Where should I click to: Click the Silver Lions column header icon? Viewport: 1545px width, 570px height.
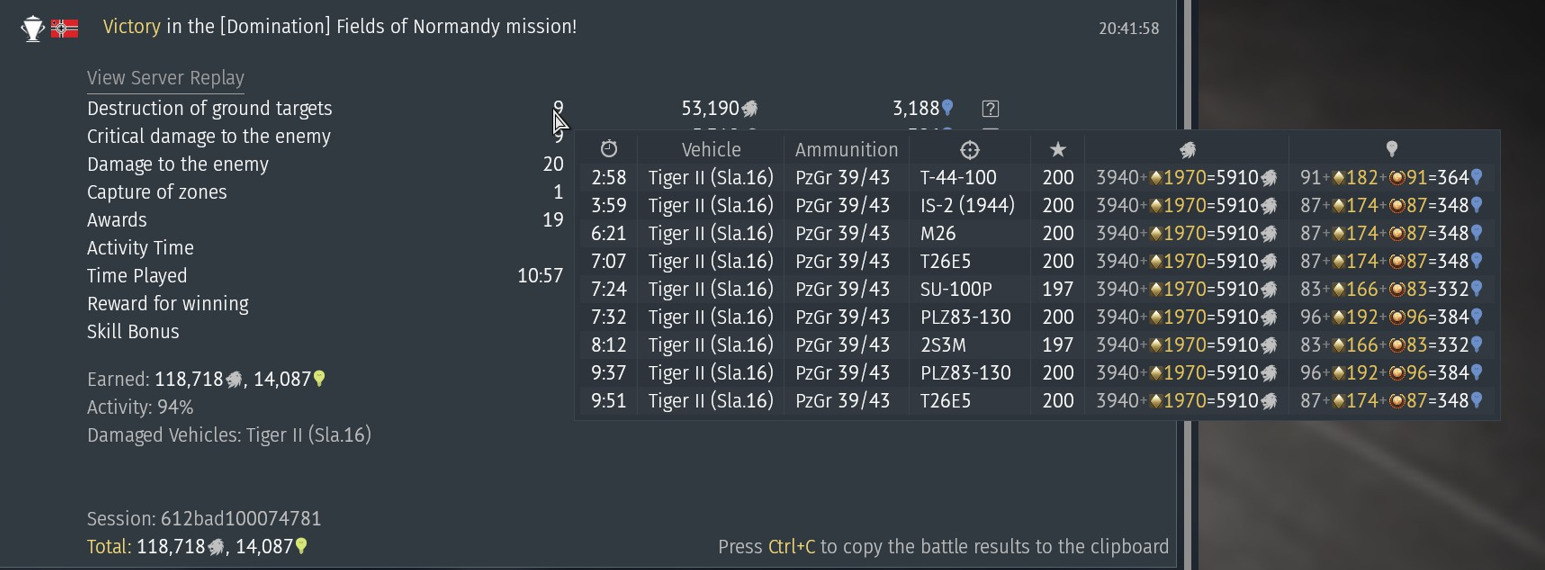(x=1187, y=149)
